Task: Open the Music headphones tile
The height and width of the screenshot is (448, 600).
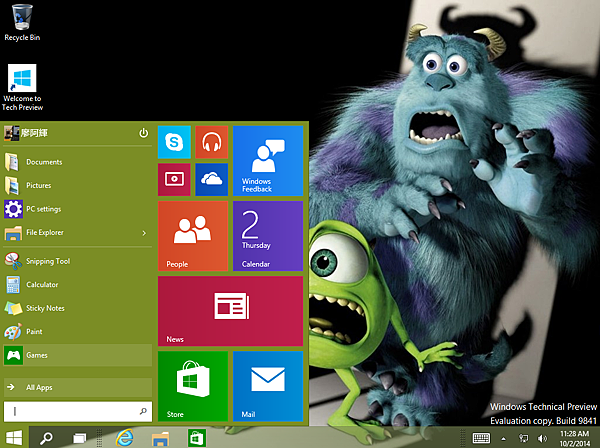Action: 212,142
